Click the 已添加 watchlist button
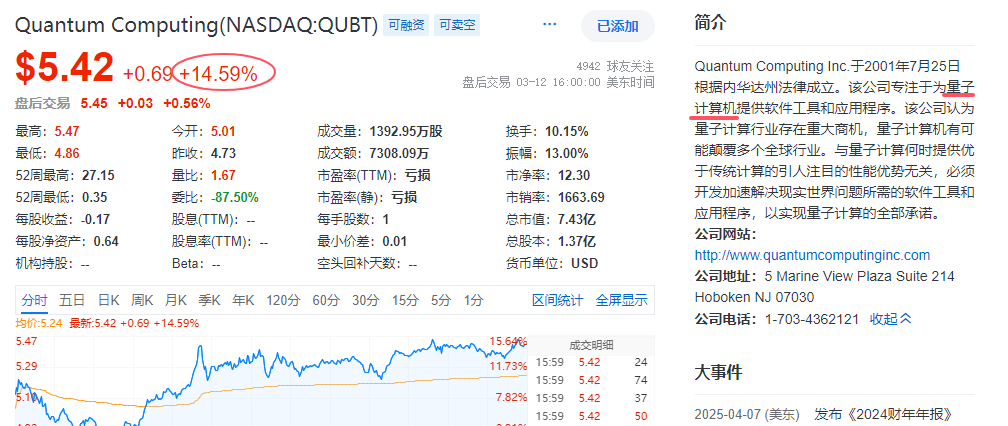 (618, 26)
